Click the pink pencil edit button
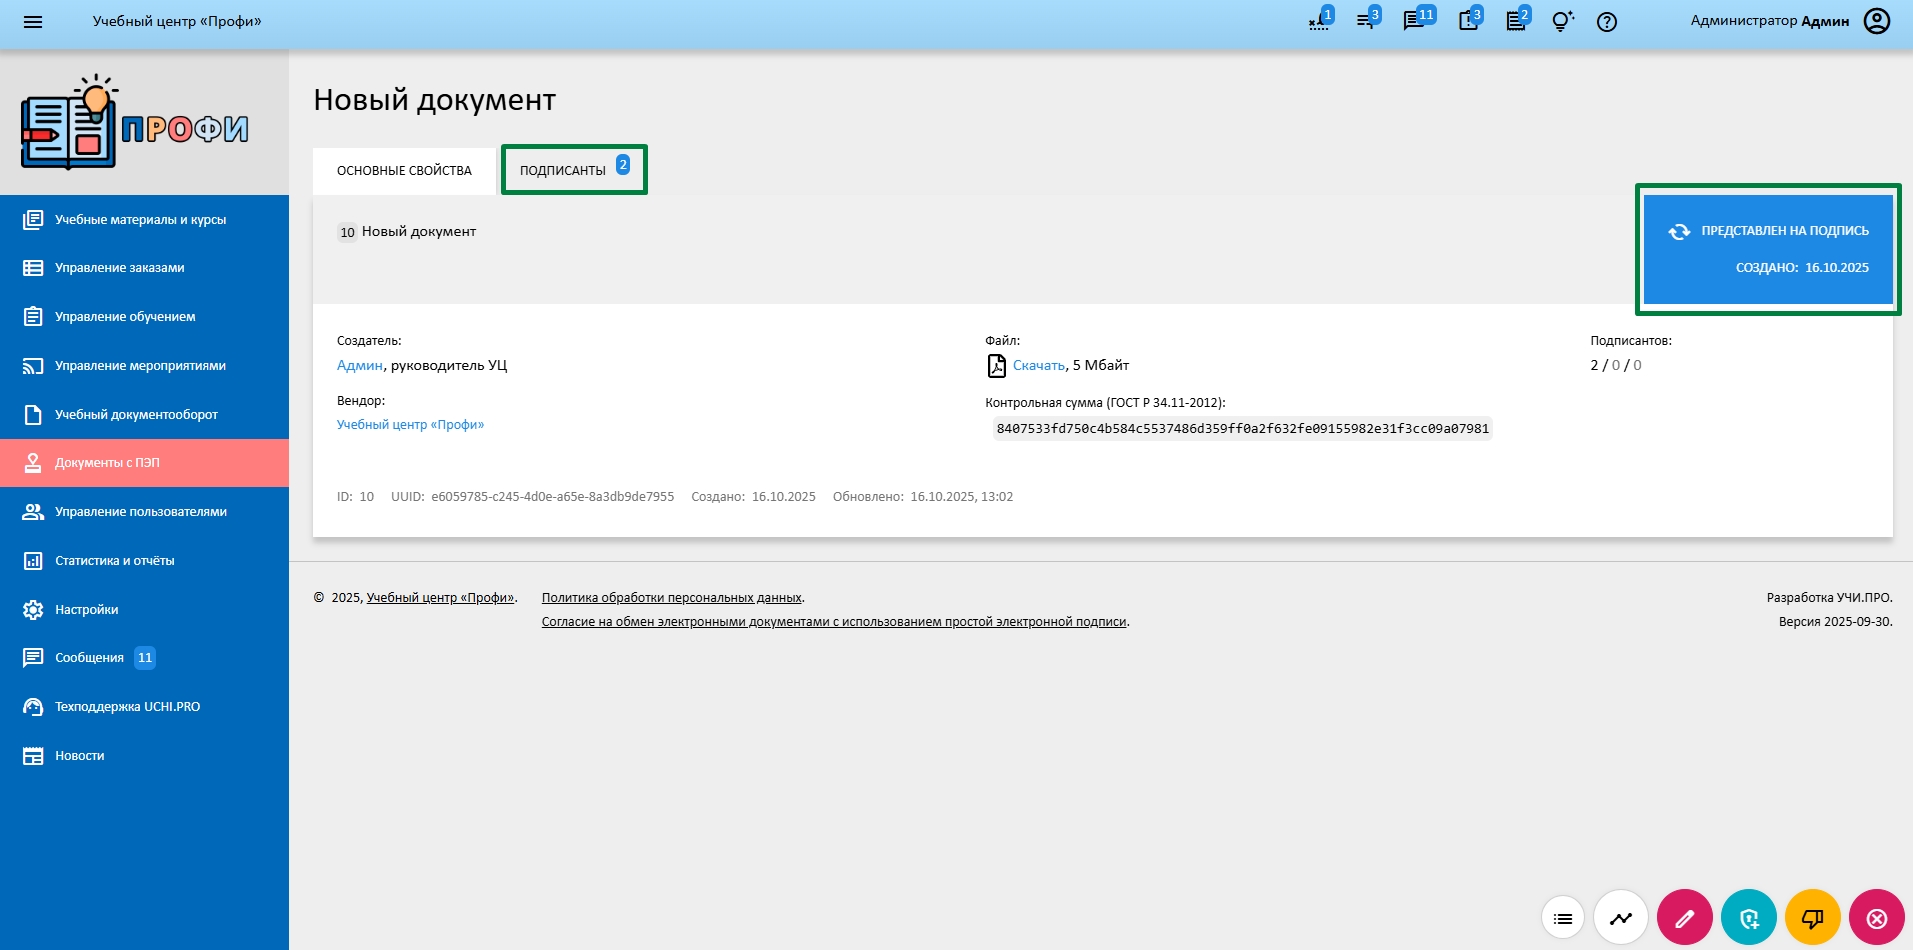The image size is (1913, 950). pos(1684,917)
